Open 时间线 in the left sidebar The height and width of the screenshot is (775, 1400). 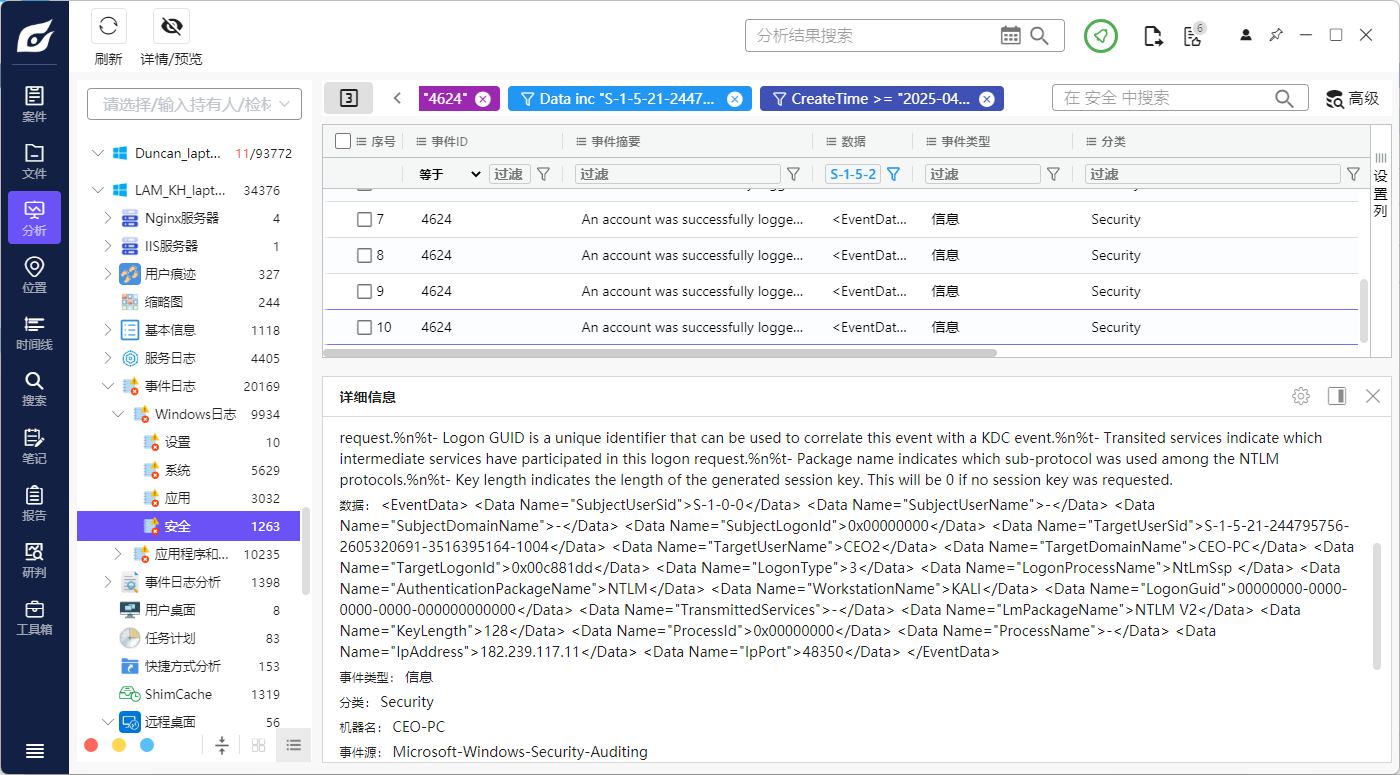pyautogui.click(x=34, y=332)
